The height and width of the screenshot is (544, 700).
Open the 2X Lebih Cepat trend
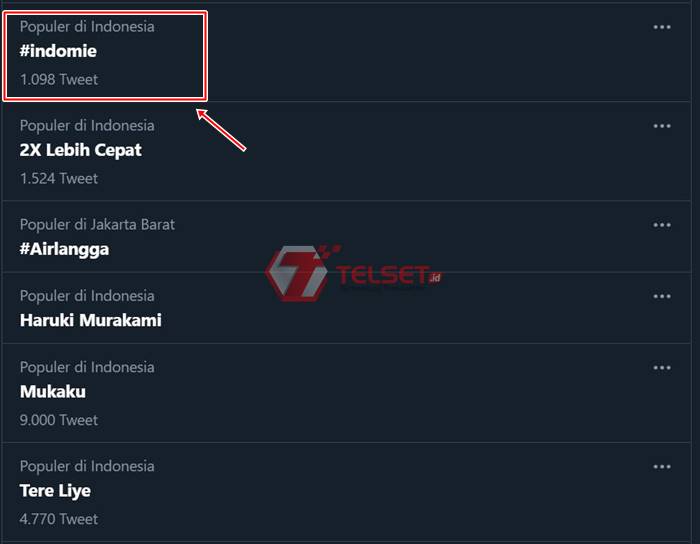tap(81, 150)
